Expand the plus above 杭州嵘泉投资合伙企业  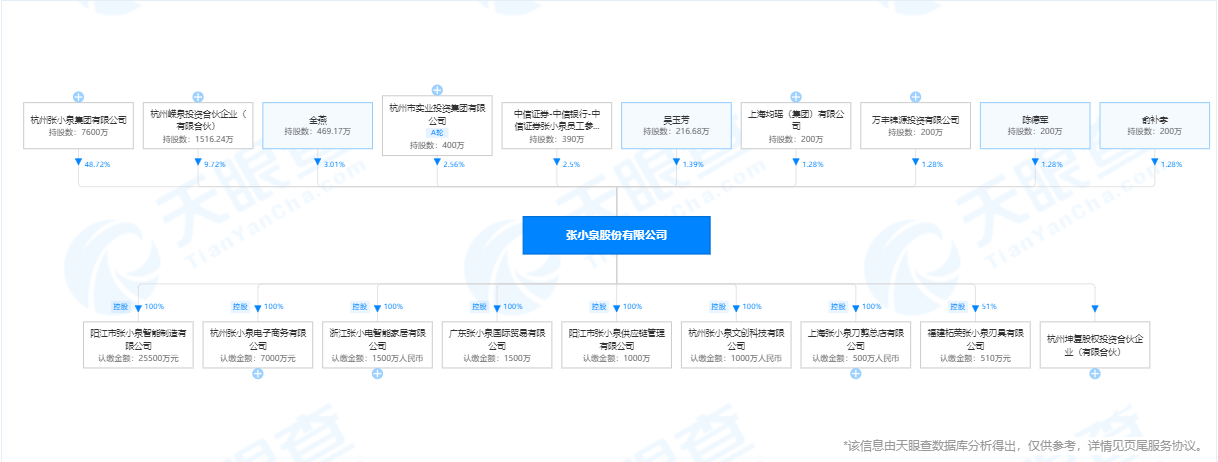click(198, 97)
